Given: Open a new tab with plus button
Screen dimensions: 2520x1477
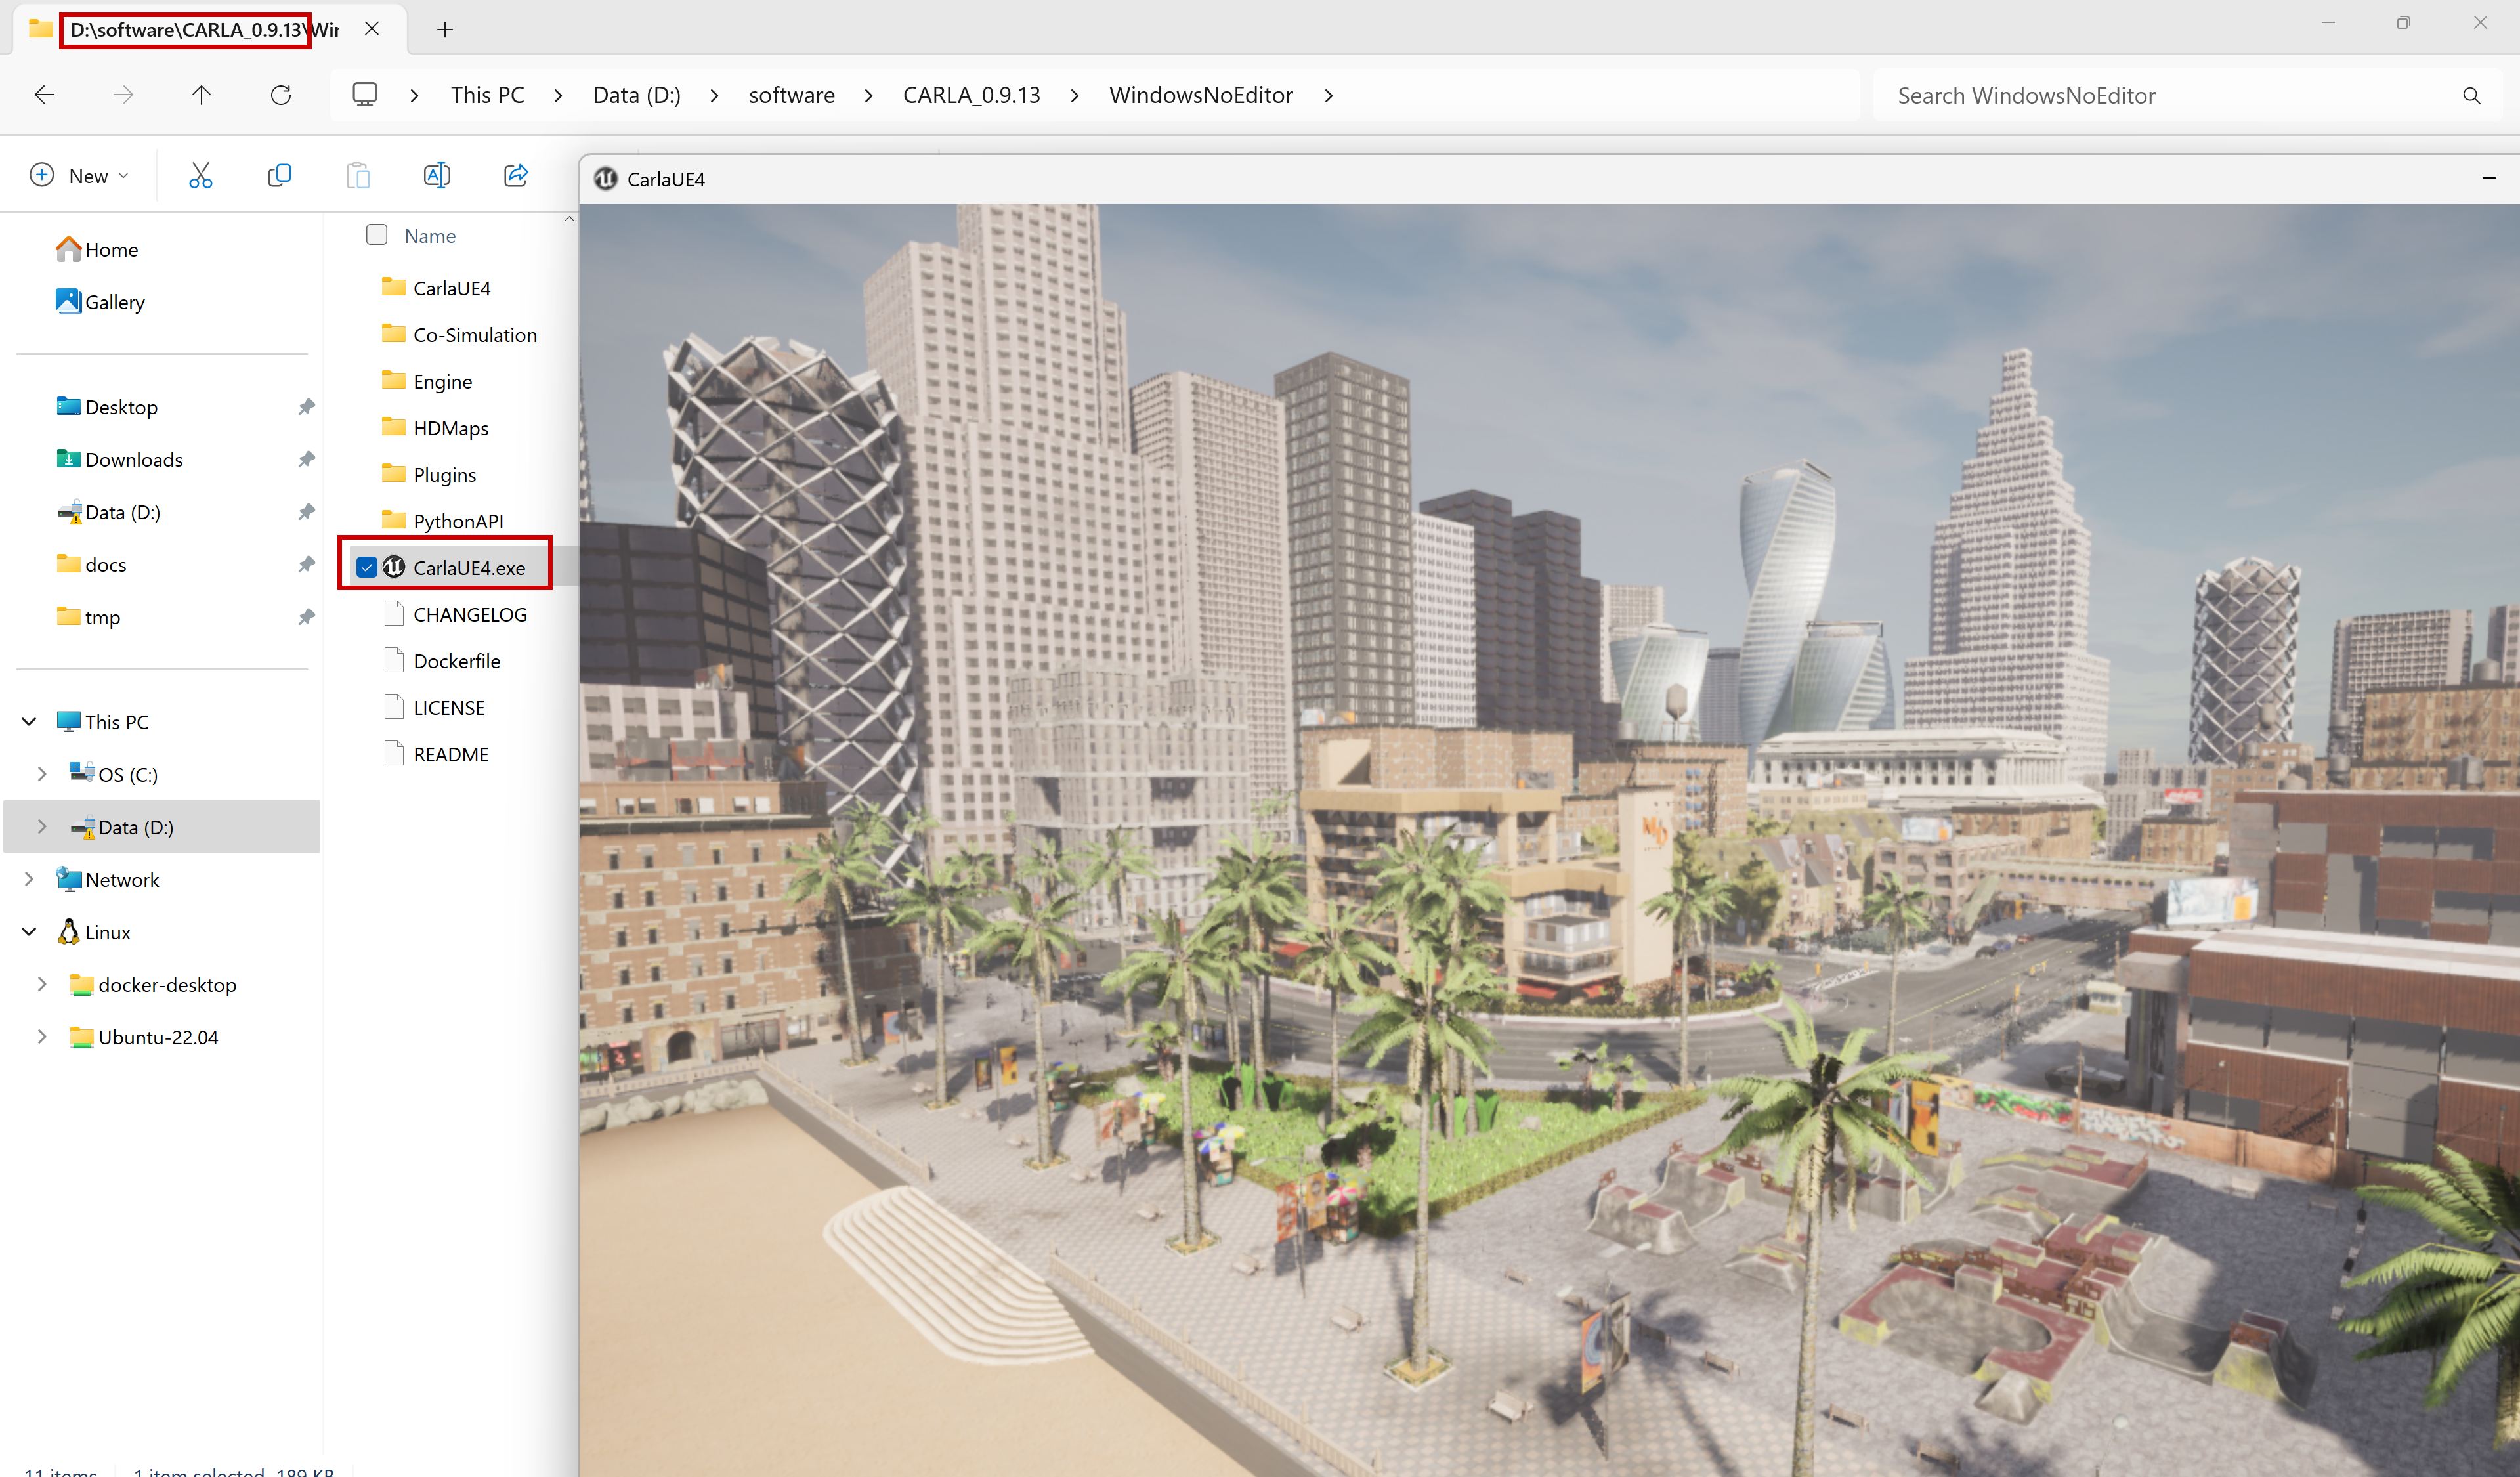Looking at the screenshot, I should pos(445,30).
